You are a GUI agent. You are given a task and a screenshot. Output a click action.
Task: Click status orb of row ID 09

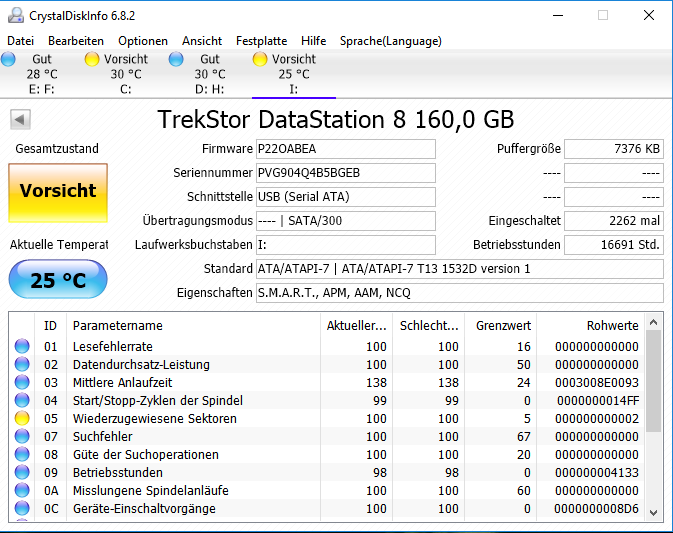tap(22, 472)
